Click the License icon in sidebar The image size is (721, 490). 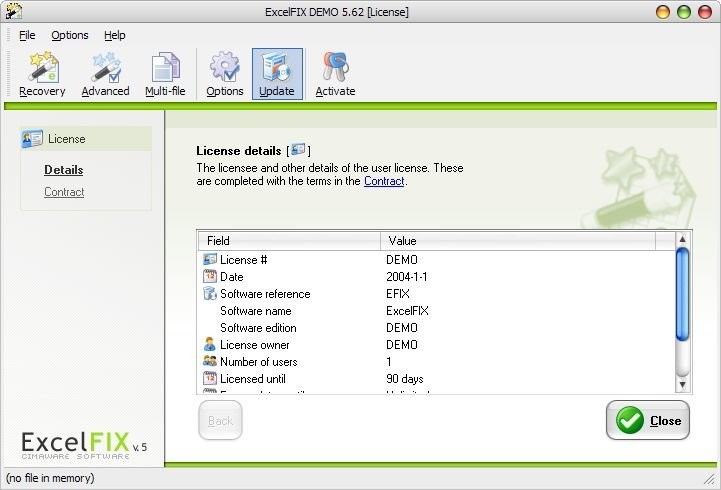tap(32, 139)
